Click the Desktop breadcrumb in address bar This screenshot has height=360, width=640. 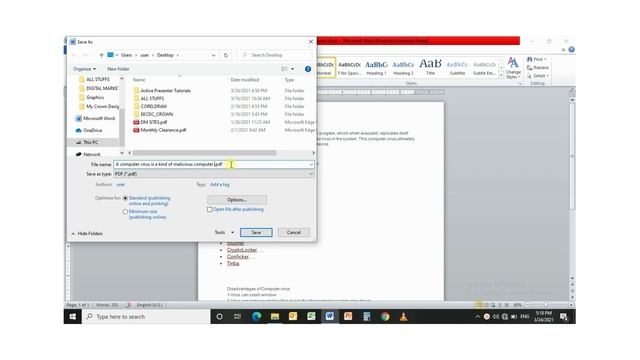(165, 55)
